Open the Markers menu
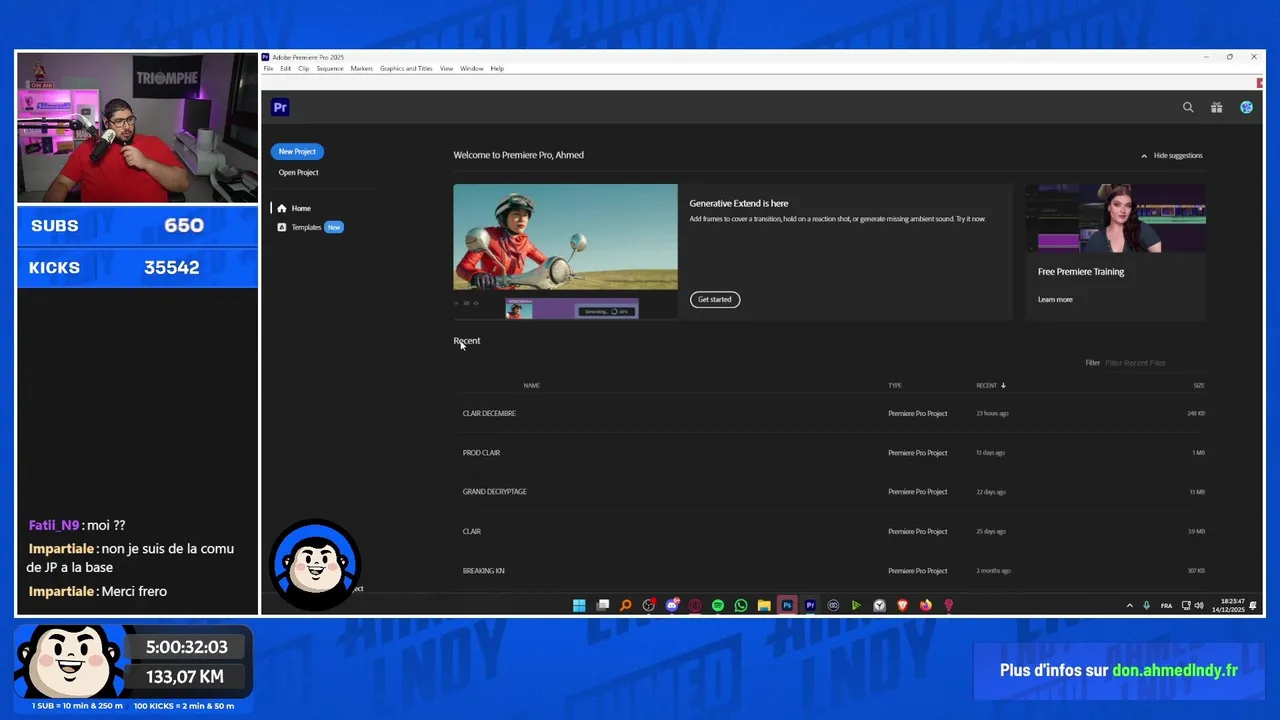 pyautogui.click(x=361, y=68)
